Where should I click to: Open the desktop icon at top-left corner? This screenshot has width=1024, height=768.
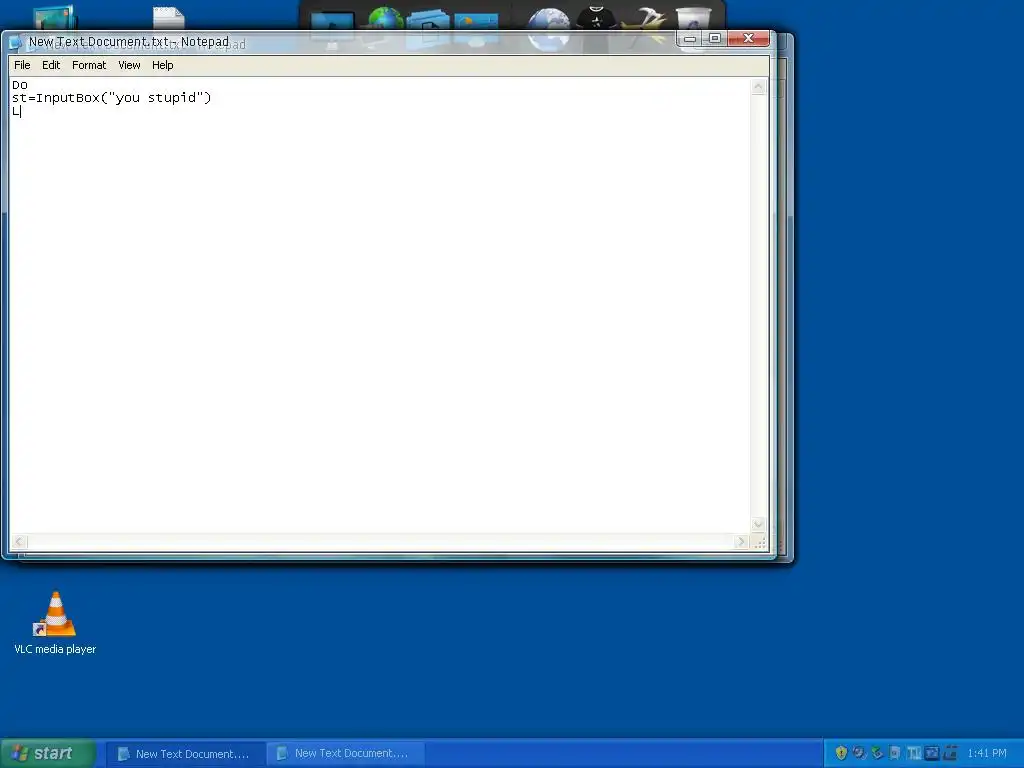55,18
